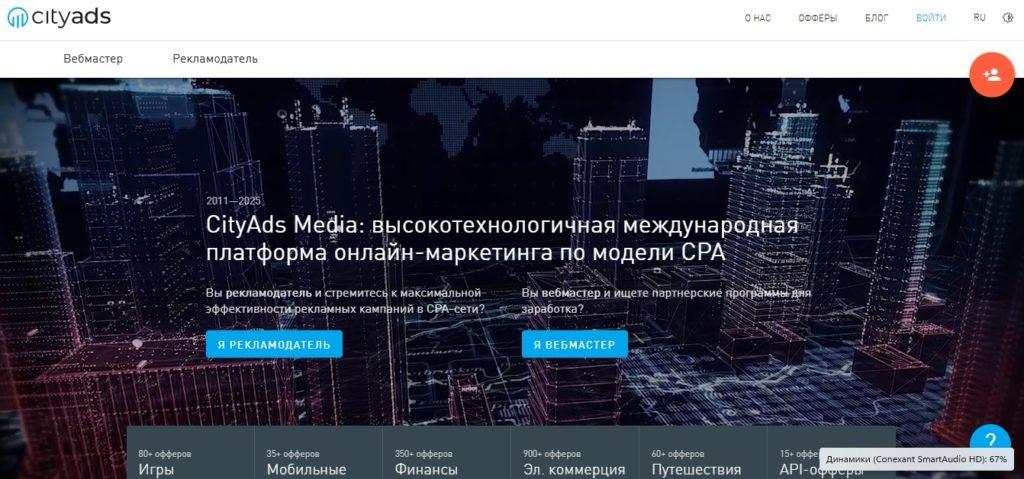Open the blue question mark help button
This screenshot has height=479, width=1024.
990,440
